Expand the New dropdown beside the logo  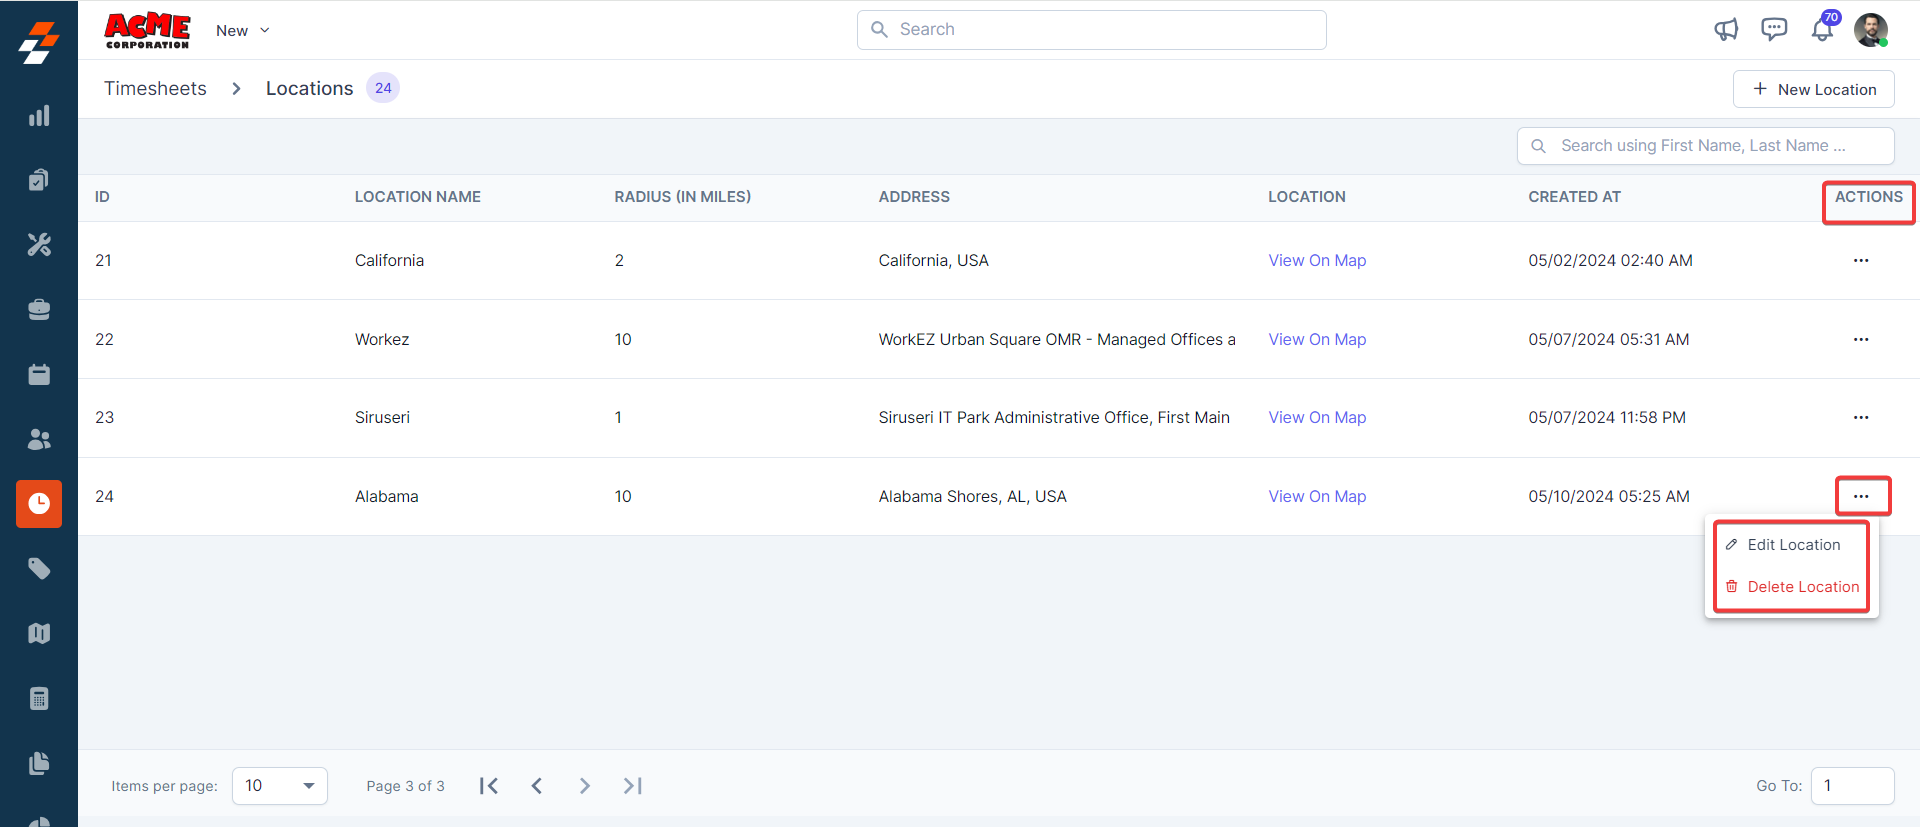click(243, 31)
